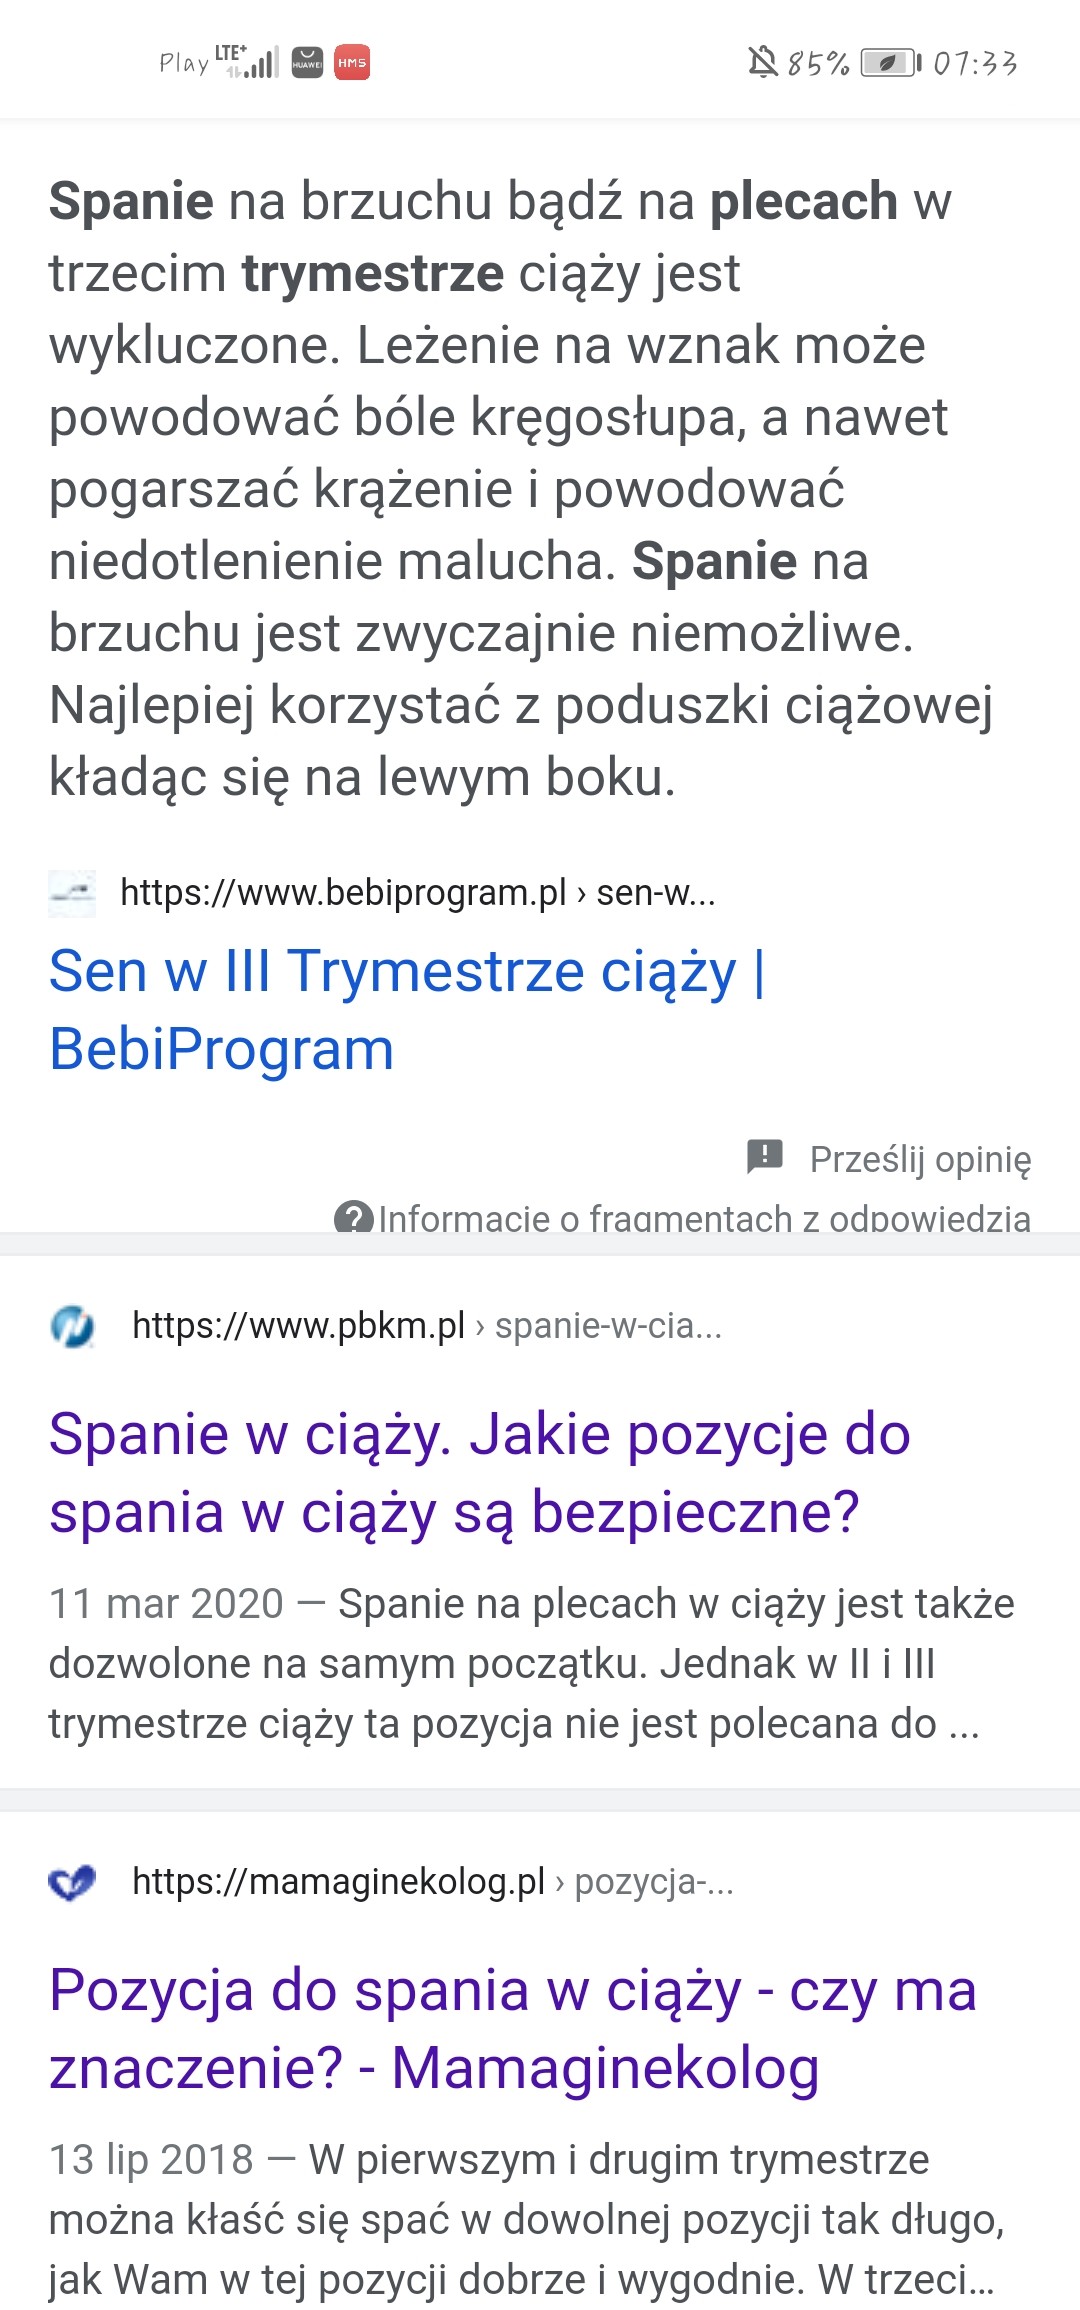The height and width of the screenshot is (2310, 1080).
Task: Click the mamaginekolog.pl heart favicon
Action: click(72, 1883)
